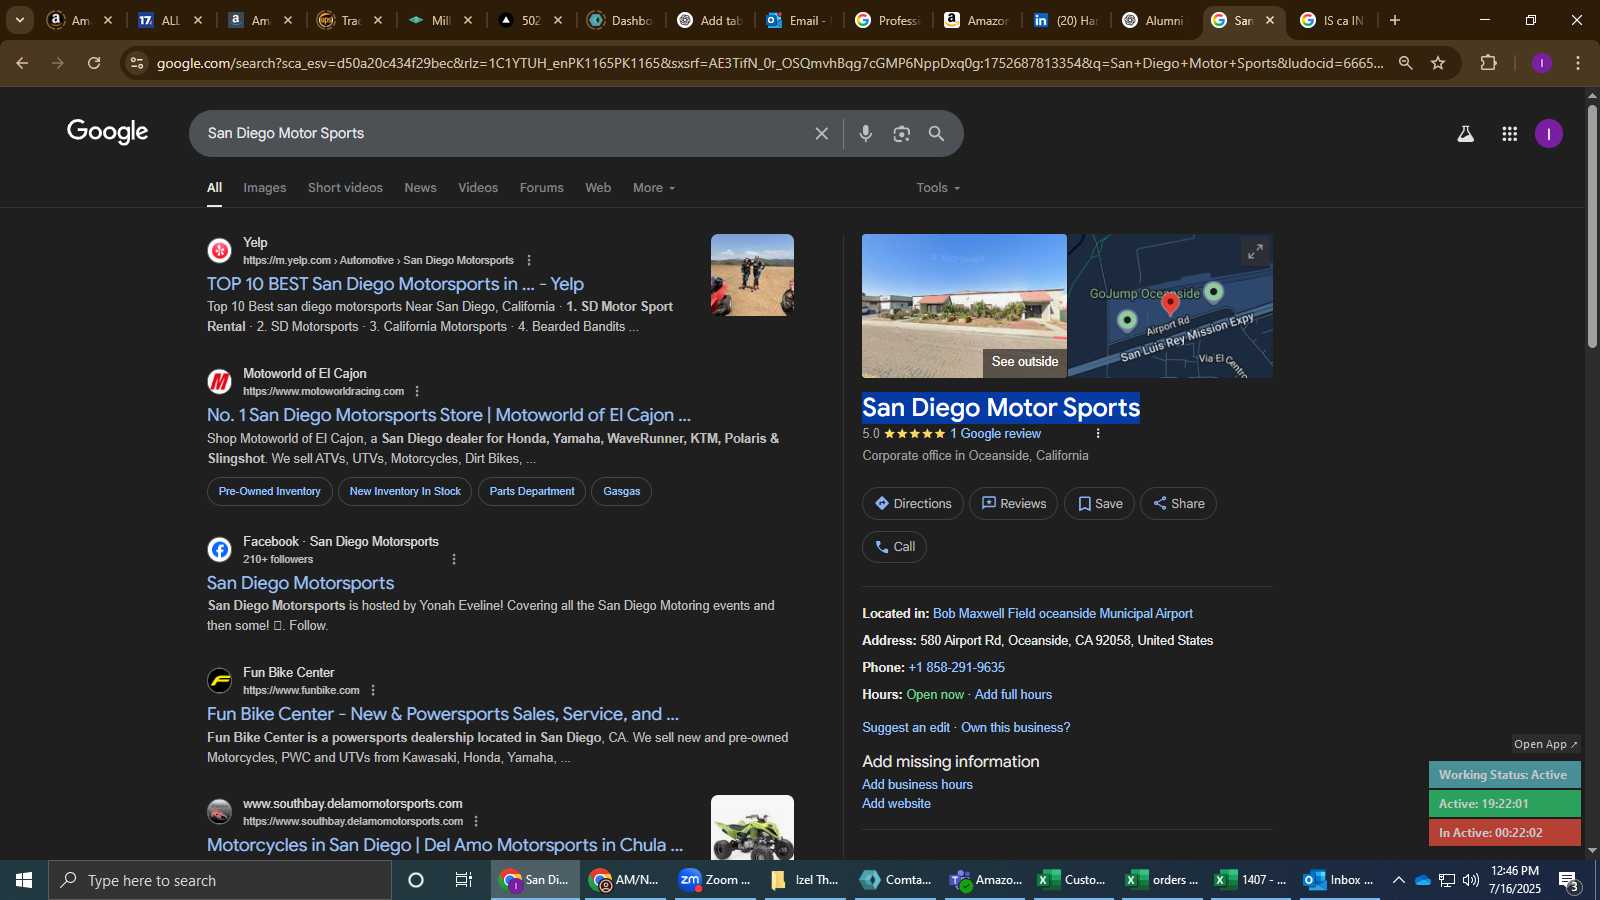1600x900 pixels.
Task: Open the notification center icon
Action: (x=1569, y=881)
